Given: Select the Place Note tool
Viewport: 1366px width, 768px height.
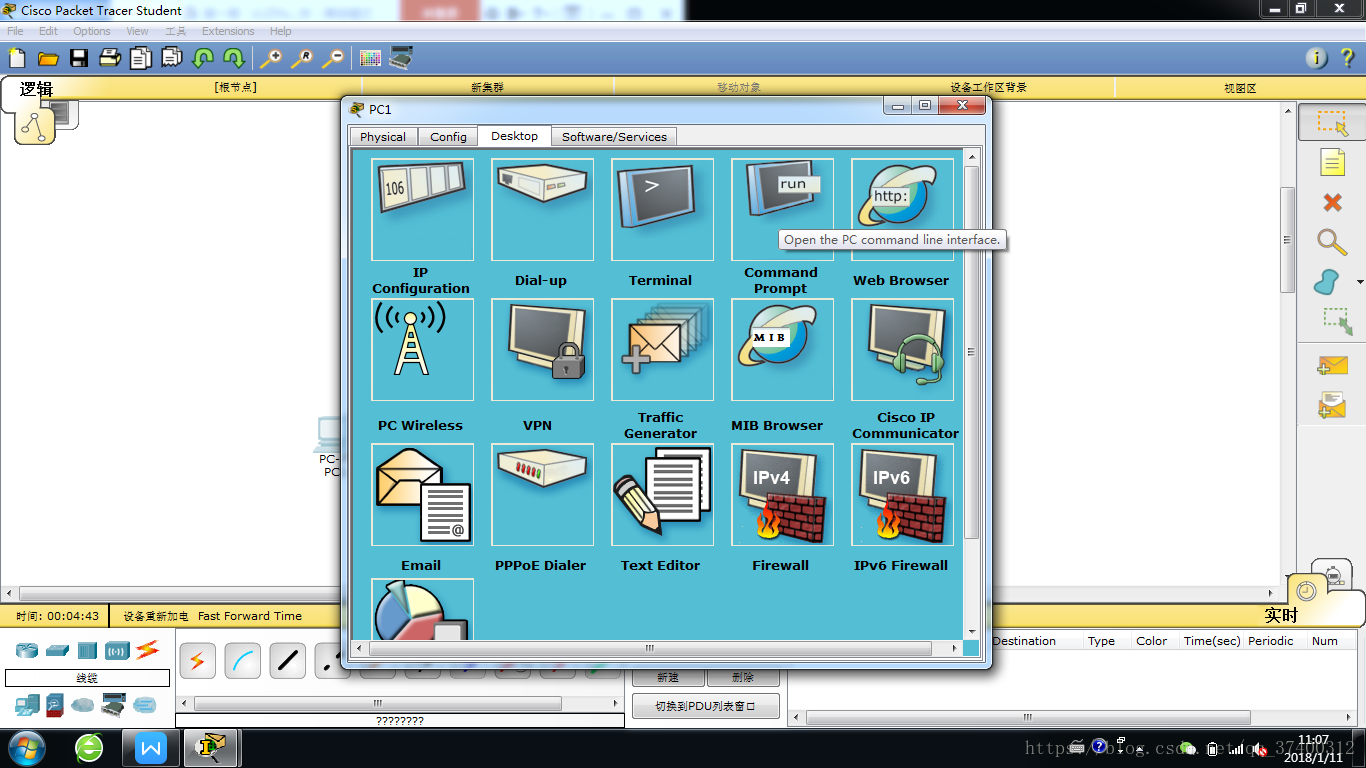Looking at the screenshot, I should pos(1332,162).
